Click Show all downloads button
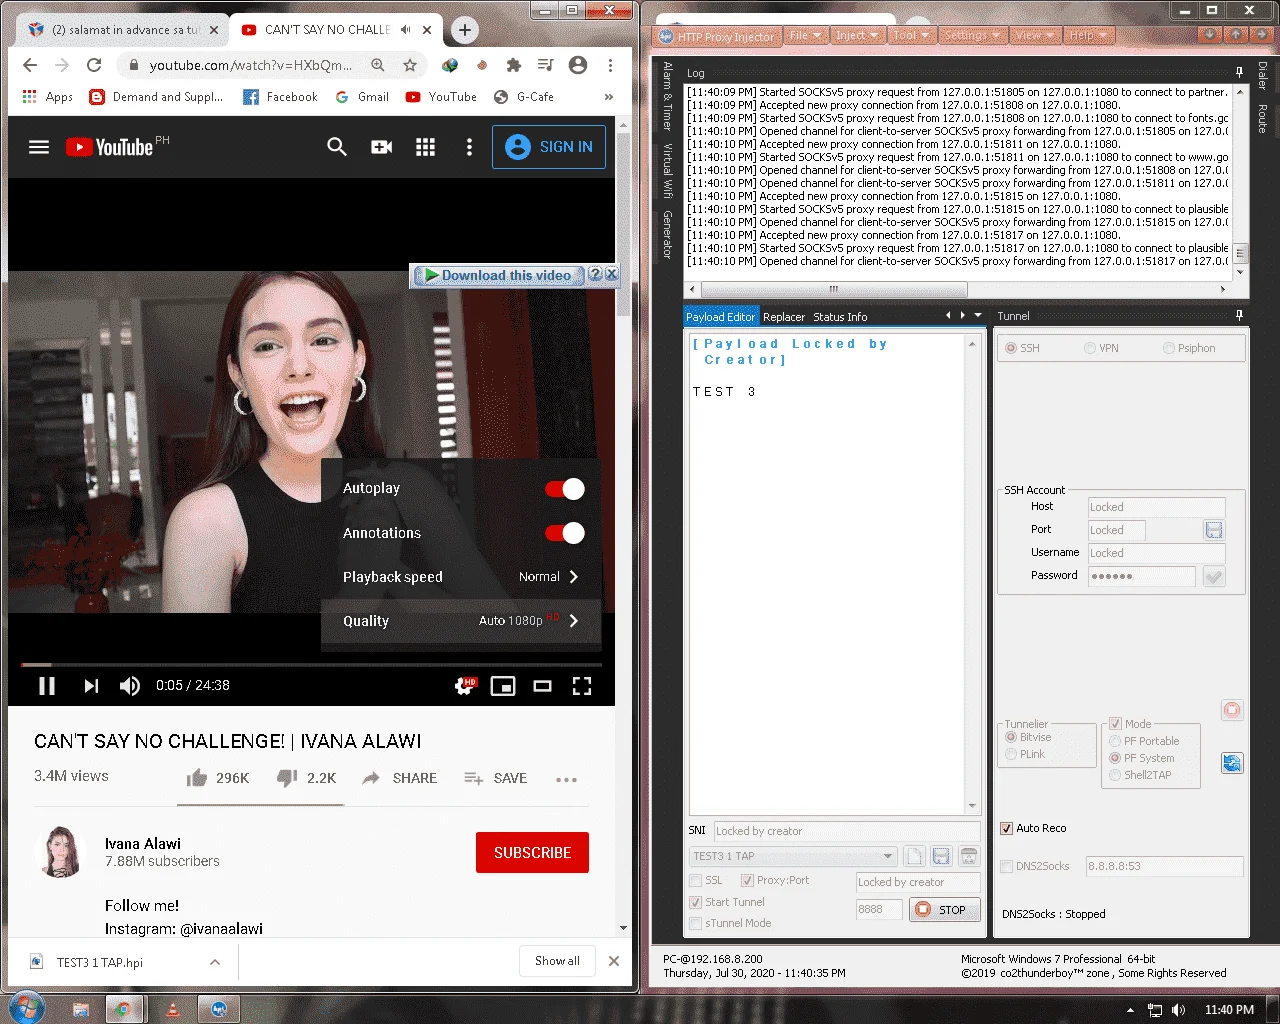The width and height of the screenshot is (1280, 1024). click(557, 961)
